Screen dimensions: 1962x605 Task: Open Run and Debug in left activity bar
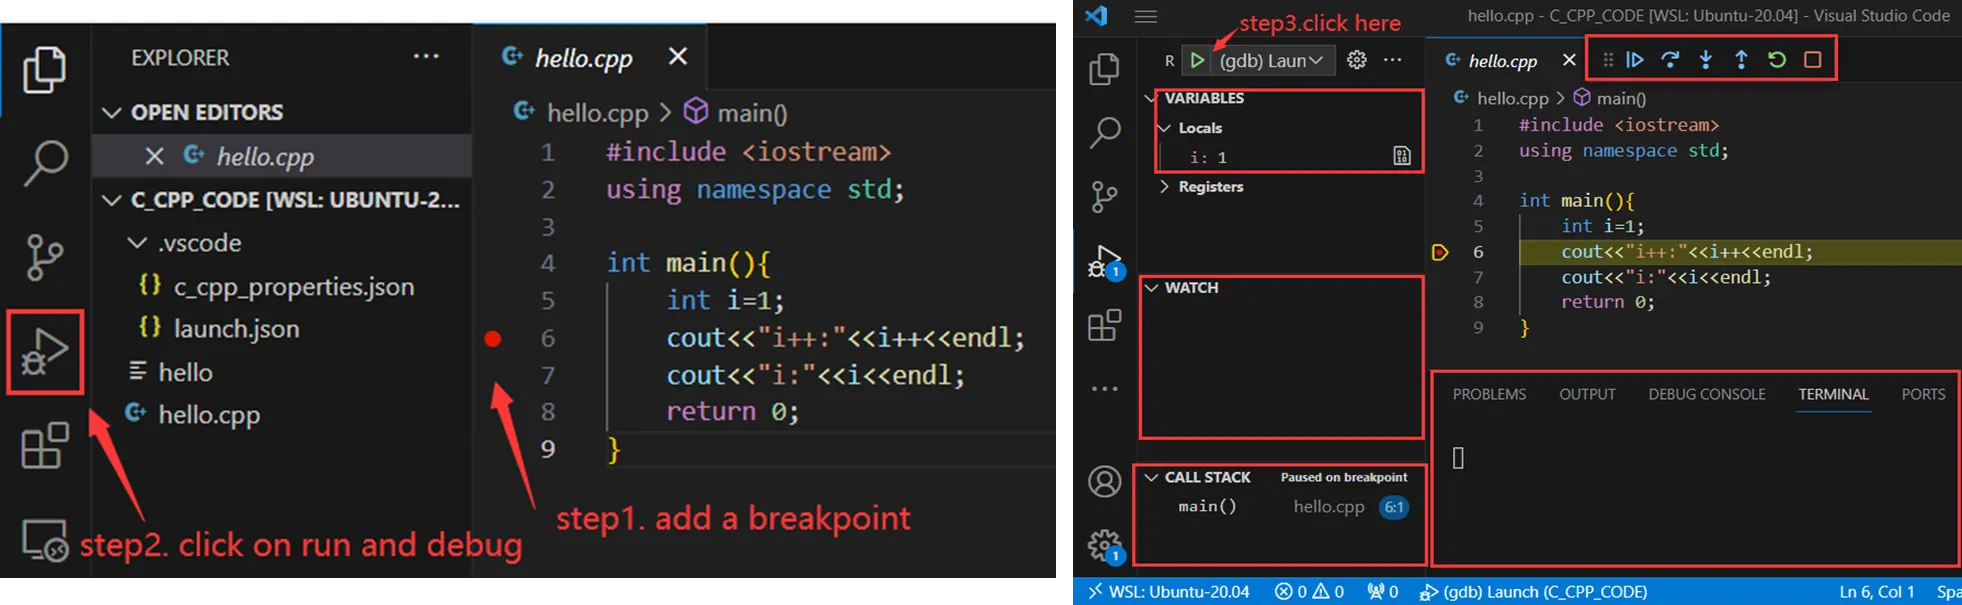45,352
